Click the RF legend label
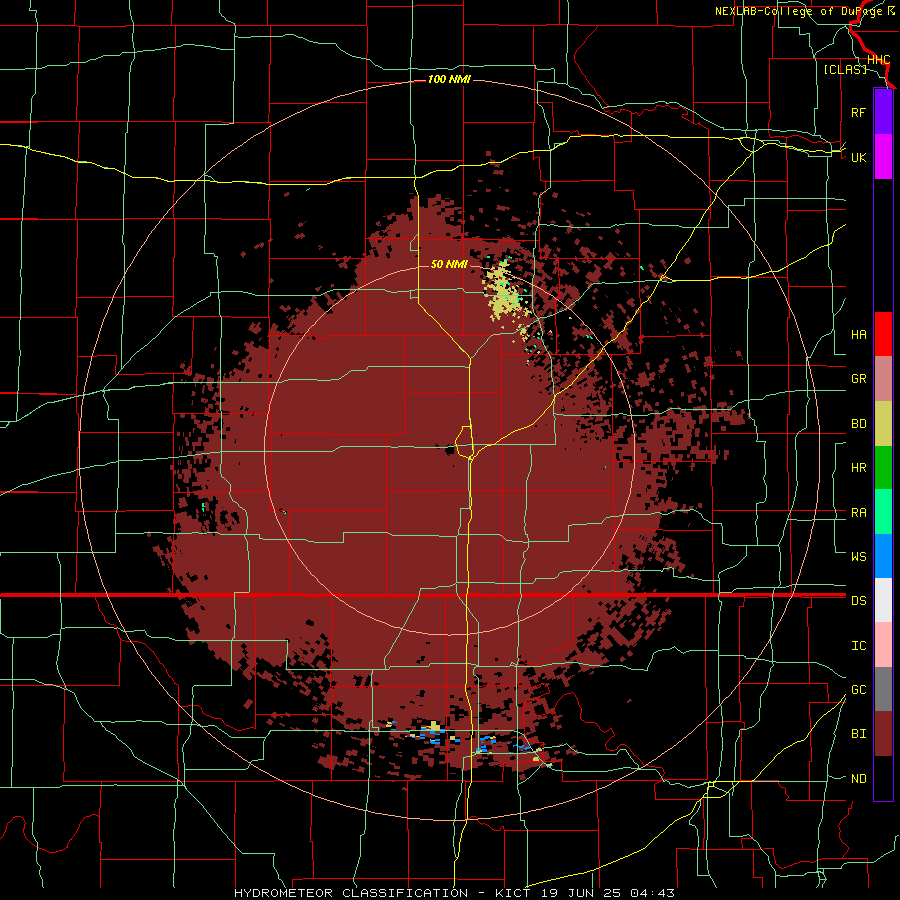 click(858, 112)
